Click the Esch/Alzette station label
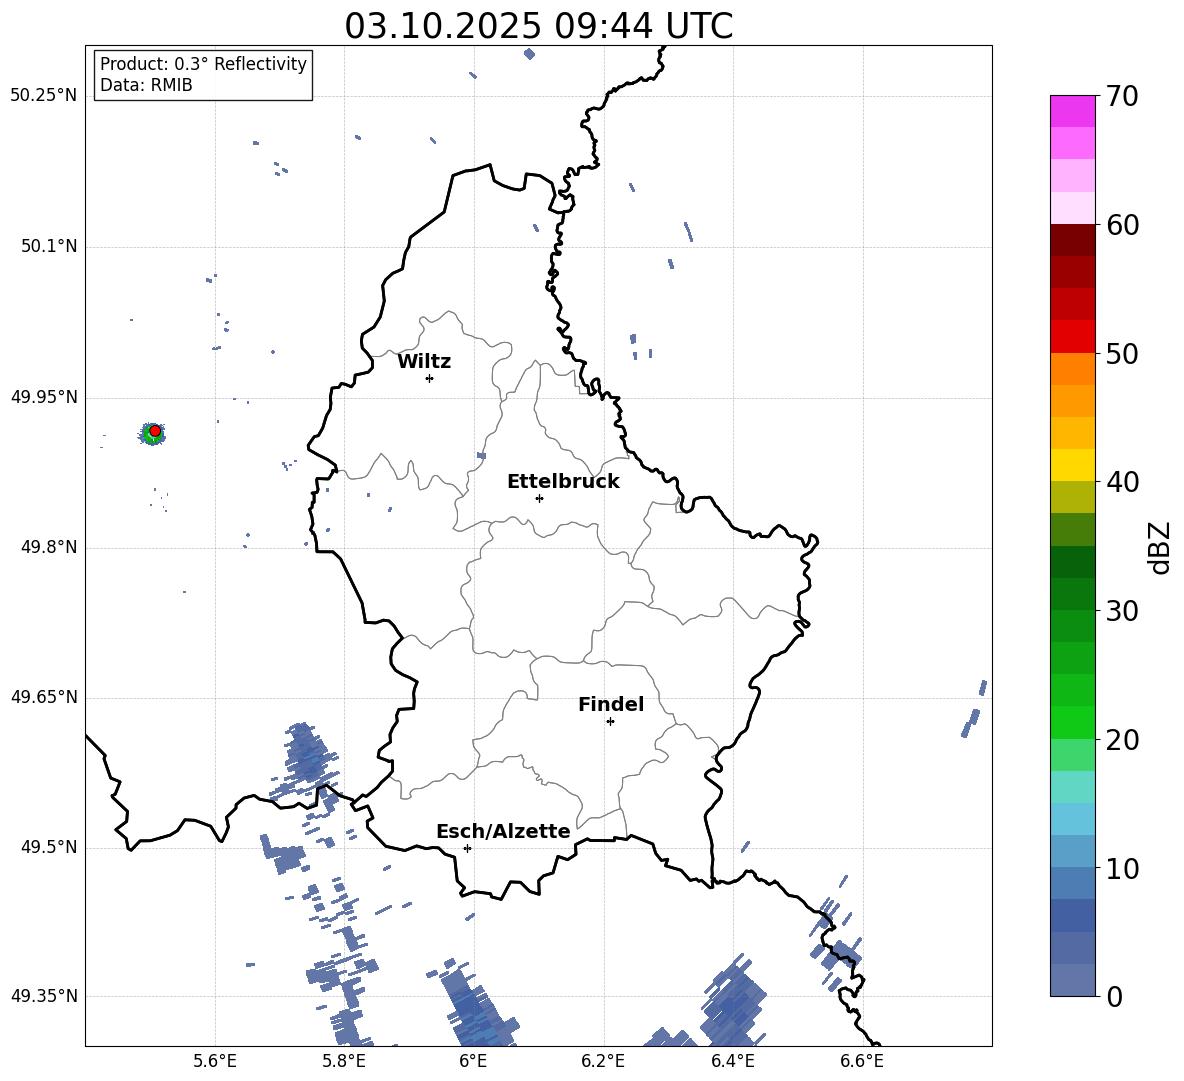Viewport: 1184px width, 1081px height. 503,831
